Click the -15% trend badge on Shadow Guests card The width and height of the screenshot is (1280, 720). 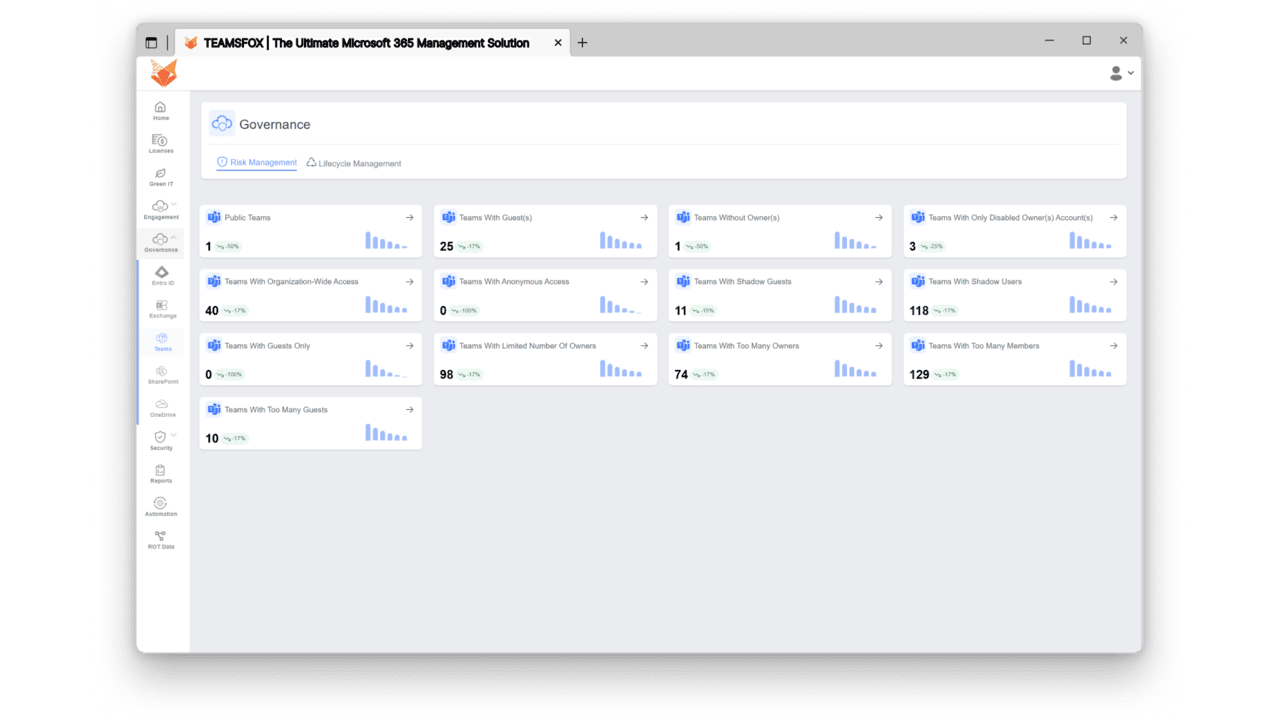[705, 310]
